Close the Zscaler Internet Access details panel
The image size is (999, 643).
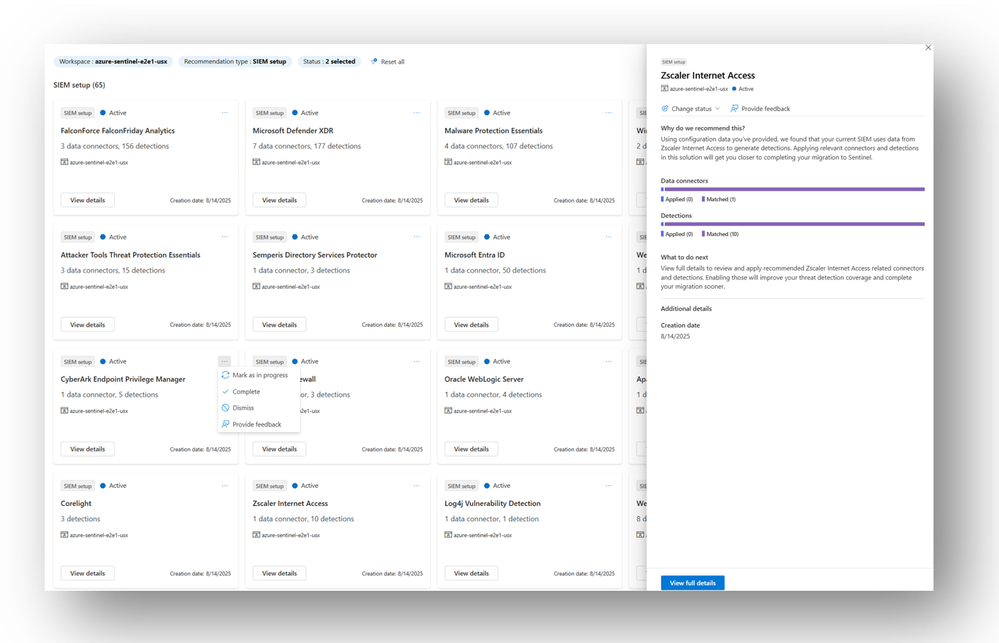pyautogui.click(x=928, y=48)
